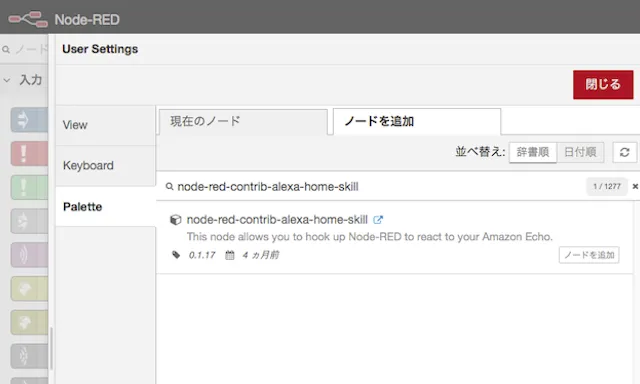
Task: Click the calendar icon beside 4 カ月前
Action: point(230,255)
